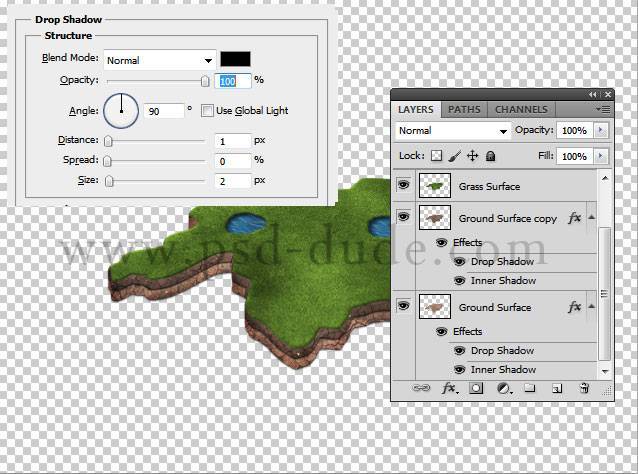This screenshot has height=474, width=638.
Task: Delete layer with trash icon
Action: pyautogui.click(x=584, y=388)
